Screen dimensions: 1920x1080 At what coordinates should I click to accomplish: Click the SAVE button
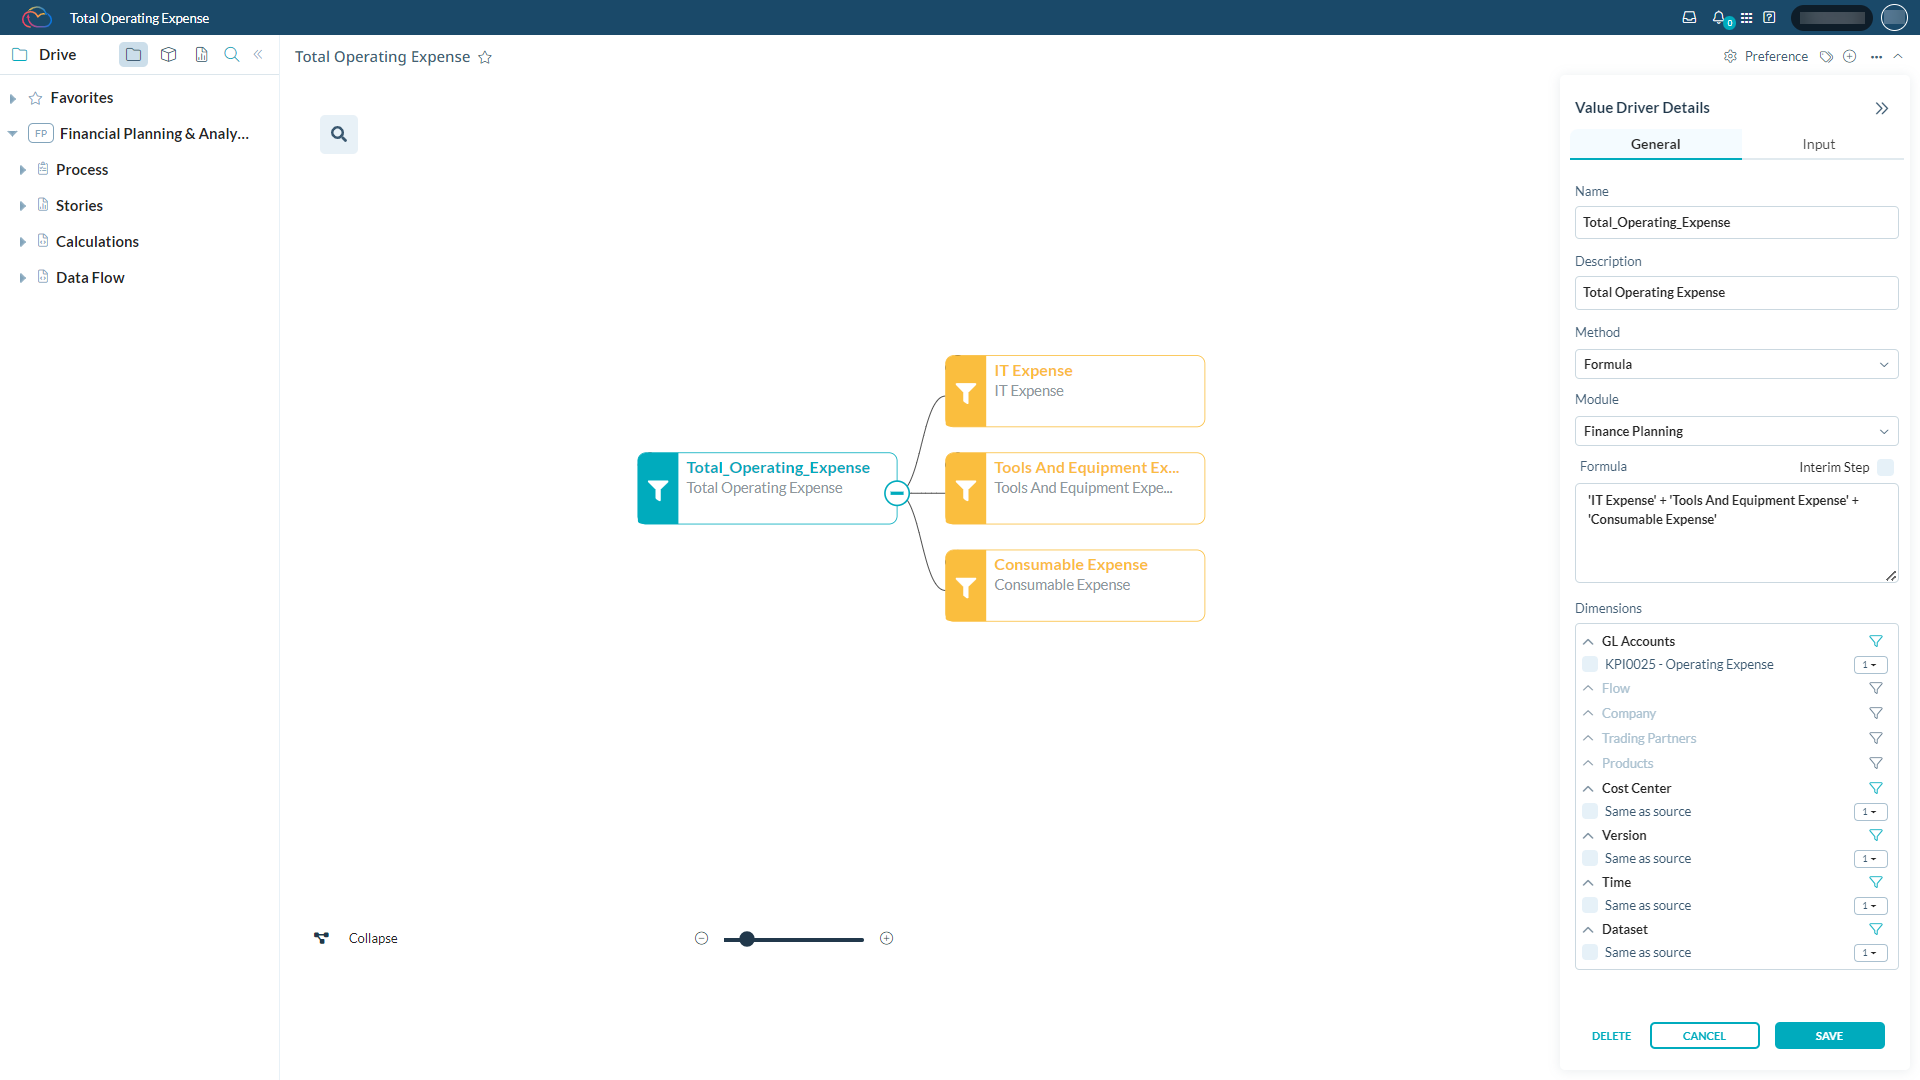(1829, 1036)
